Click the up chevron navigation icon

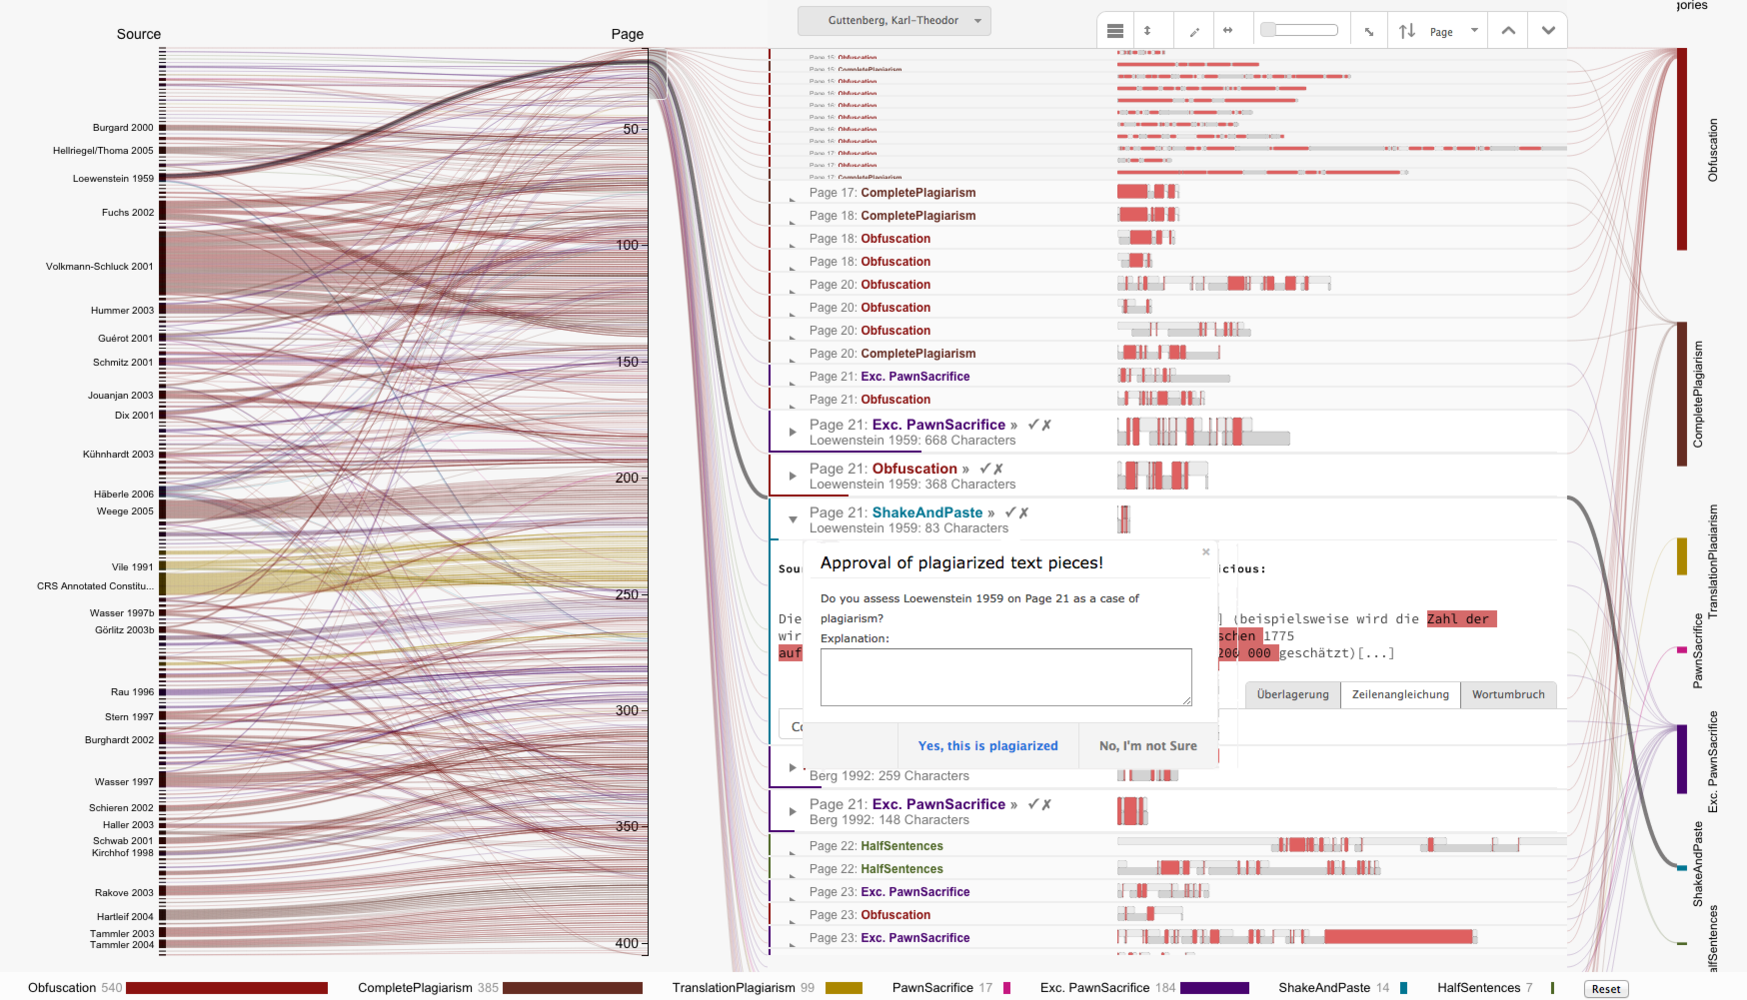pyautogui.click(x=1508, y=31)
